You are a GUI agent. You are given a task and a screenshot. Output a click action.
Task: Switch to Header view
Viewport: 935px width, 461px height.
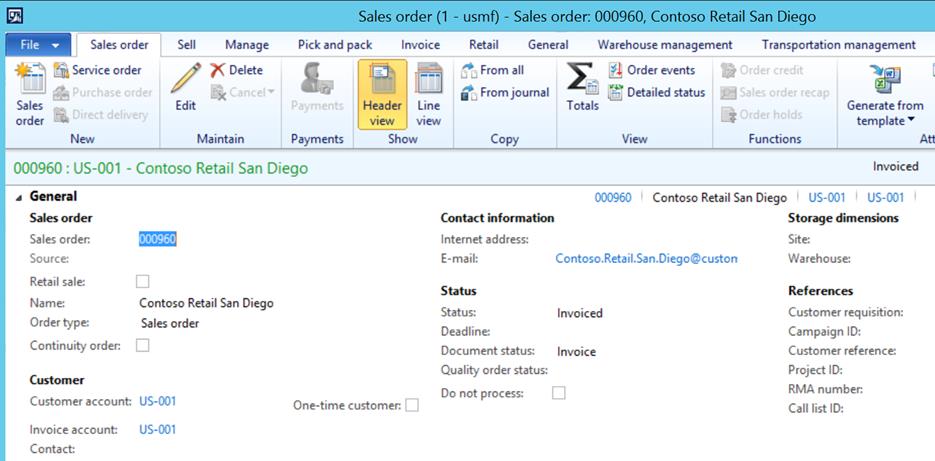(x=382, y=94)
